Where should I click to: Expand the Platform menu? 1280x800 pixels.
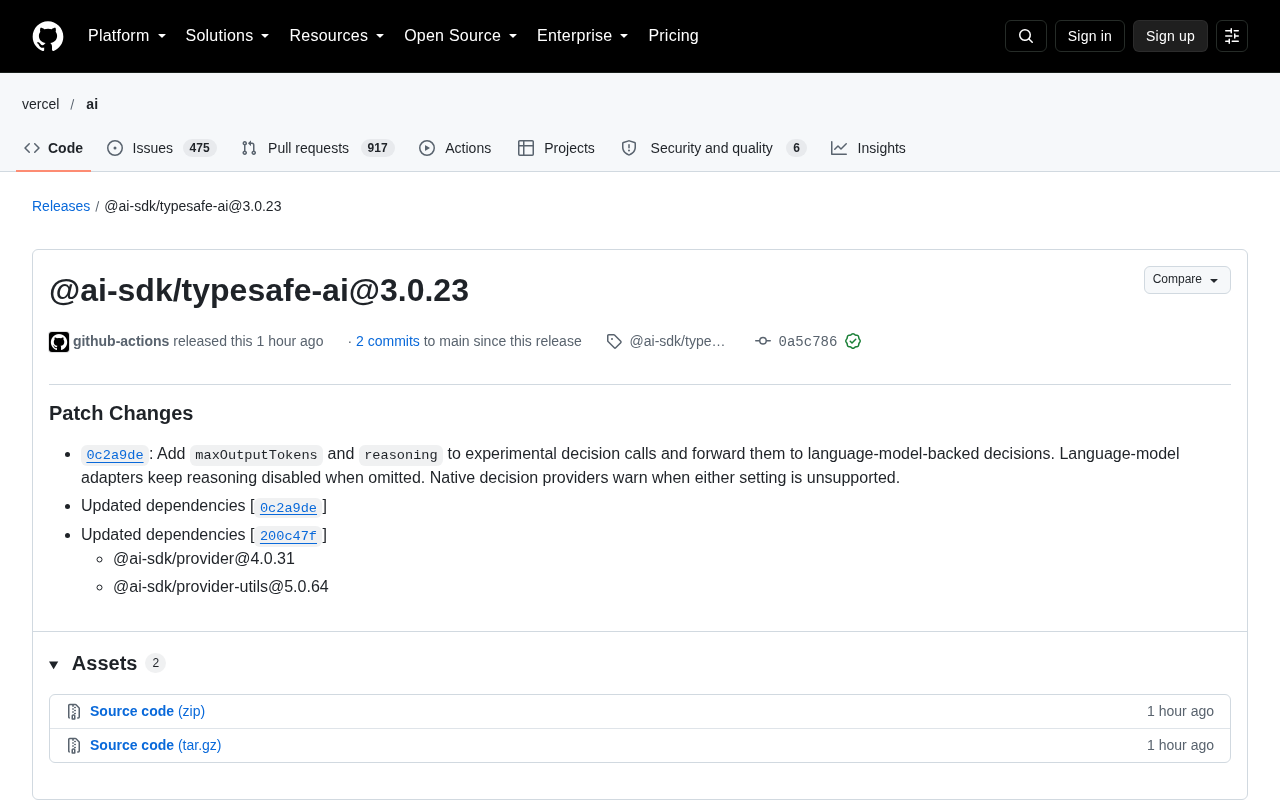pyautogui.click(x=127, y=36)
